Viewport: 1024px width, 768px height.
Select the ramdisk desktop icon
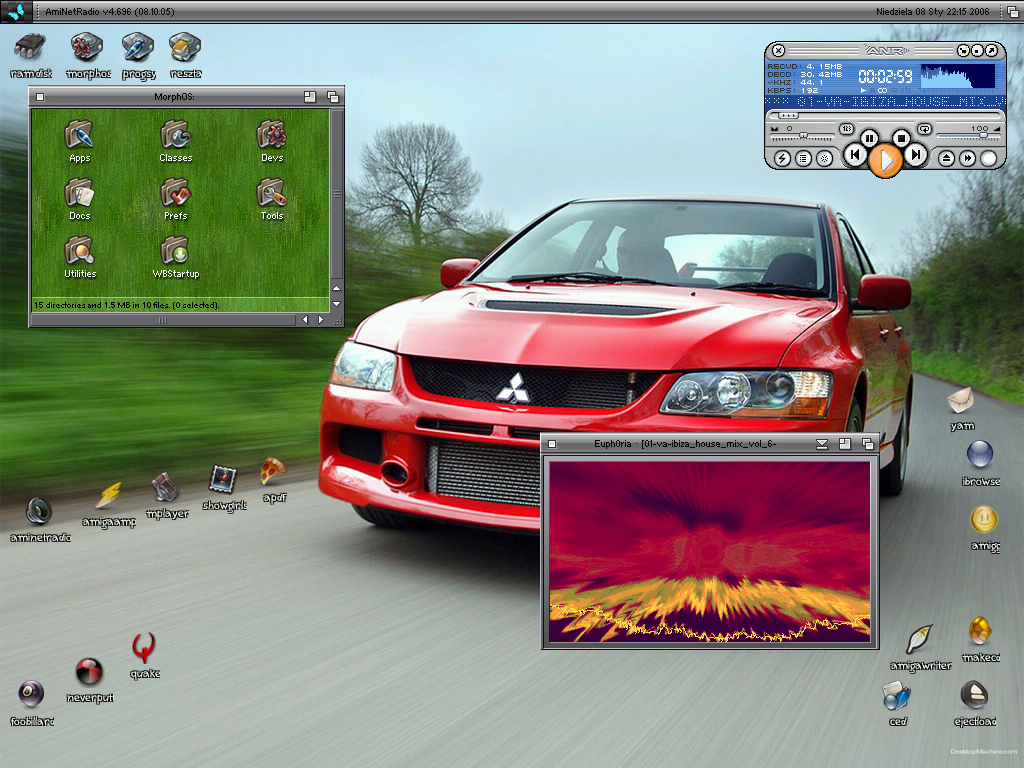tap(31, 56)
